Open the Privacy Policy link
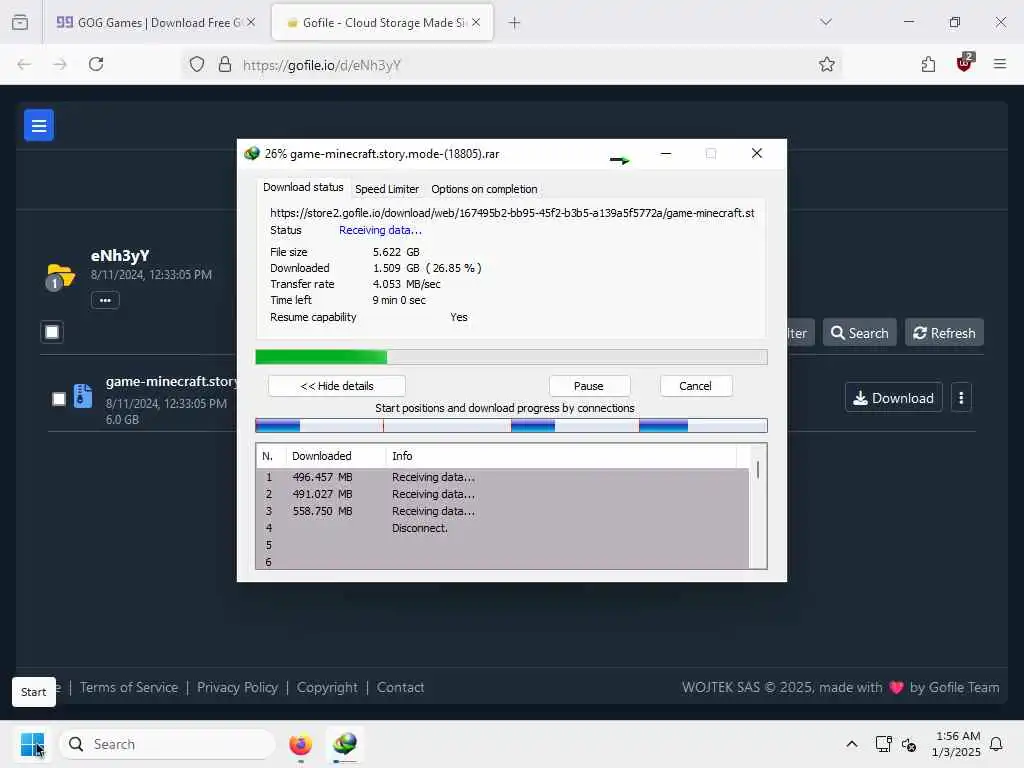This screenshot has height=768, width=1024. pos(237,687)
